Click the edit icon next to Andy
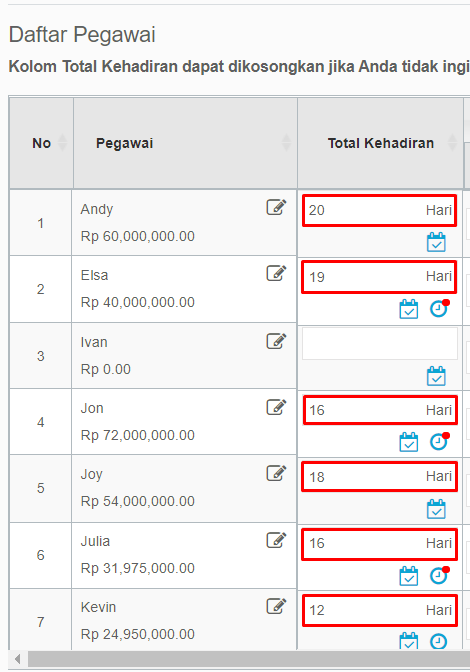Viewport: 470px width, 672px height. (276, 207)
